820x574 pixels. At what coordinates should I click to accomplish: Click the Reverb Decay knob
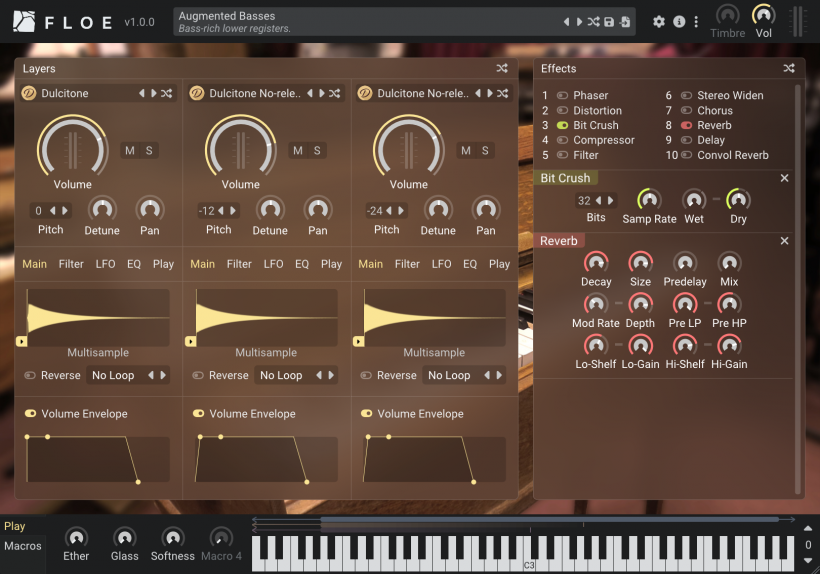[x=596, y=262]
